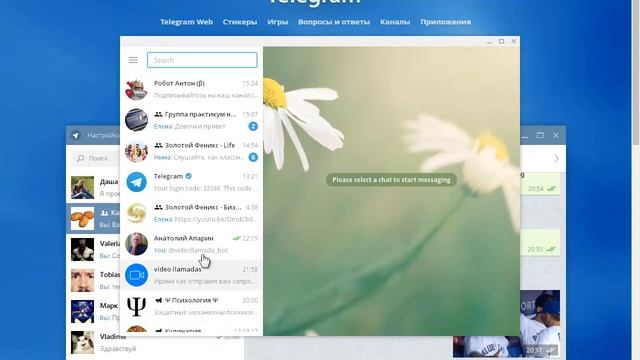Open Робот Антон (β) chat
Viewport: 640px width, 360px height.
[191, 89]
